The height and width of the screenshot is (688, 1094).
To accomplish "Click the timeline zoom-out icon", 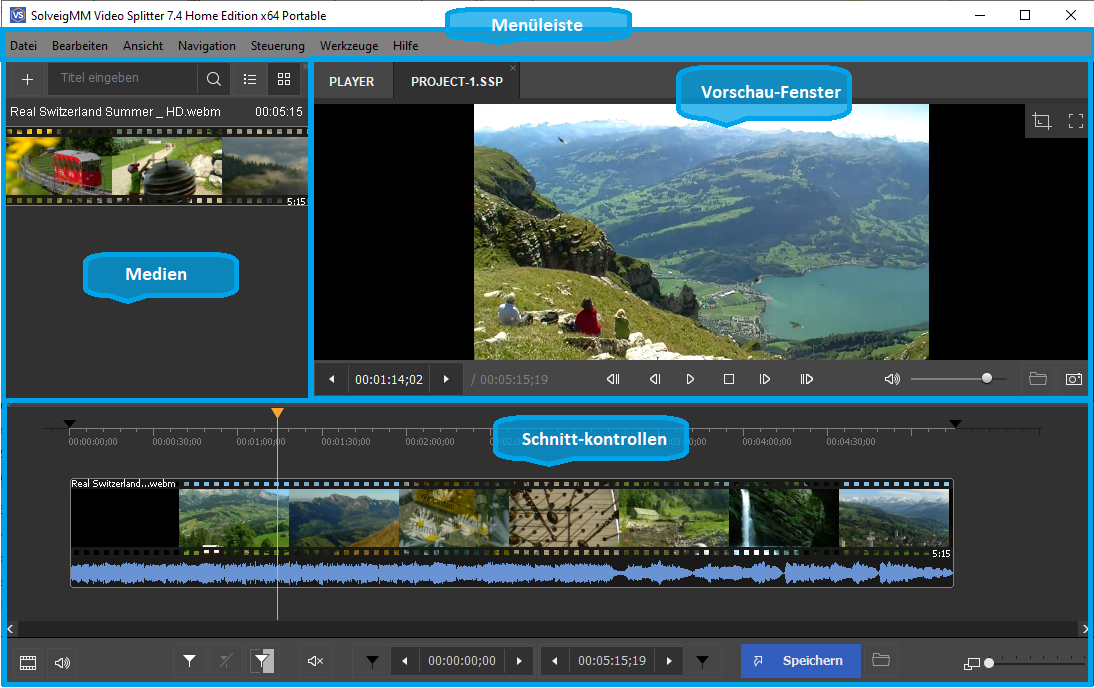I will click(x=971, y=664).
